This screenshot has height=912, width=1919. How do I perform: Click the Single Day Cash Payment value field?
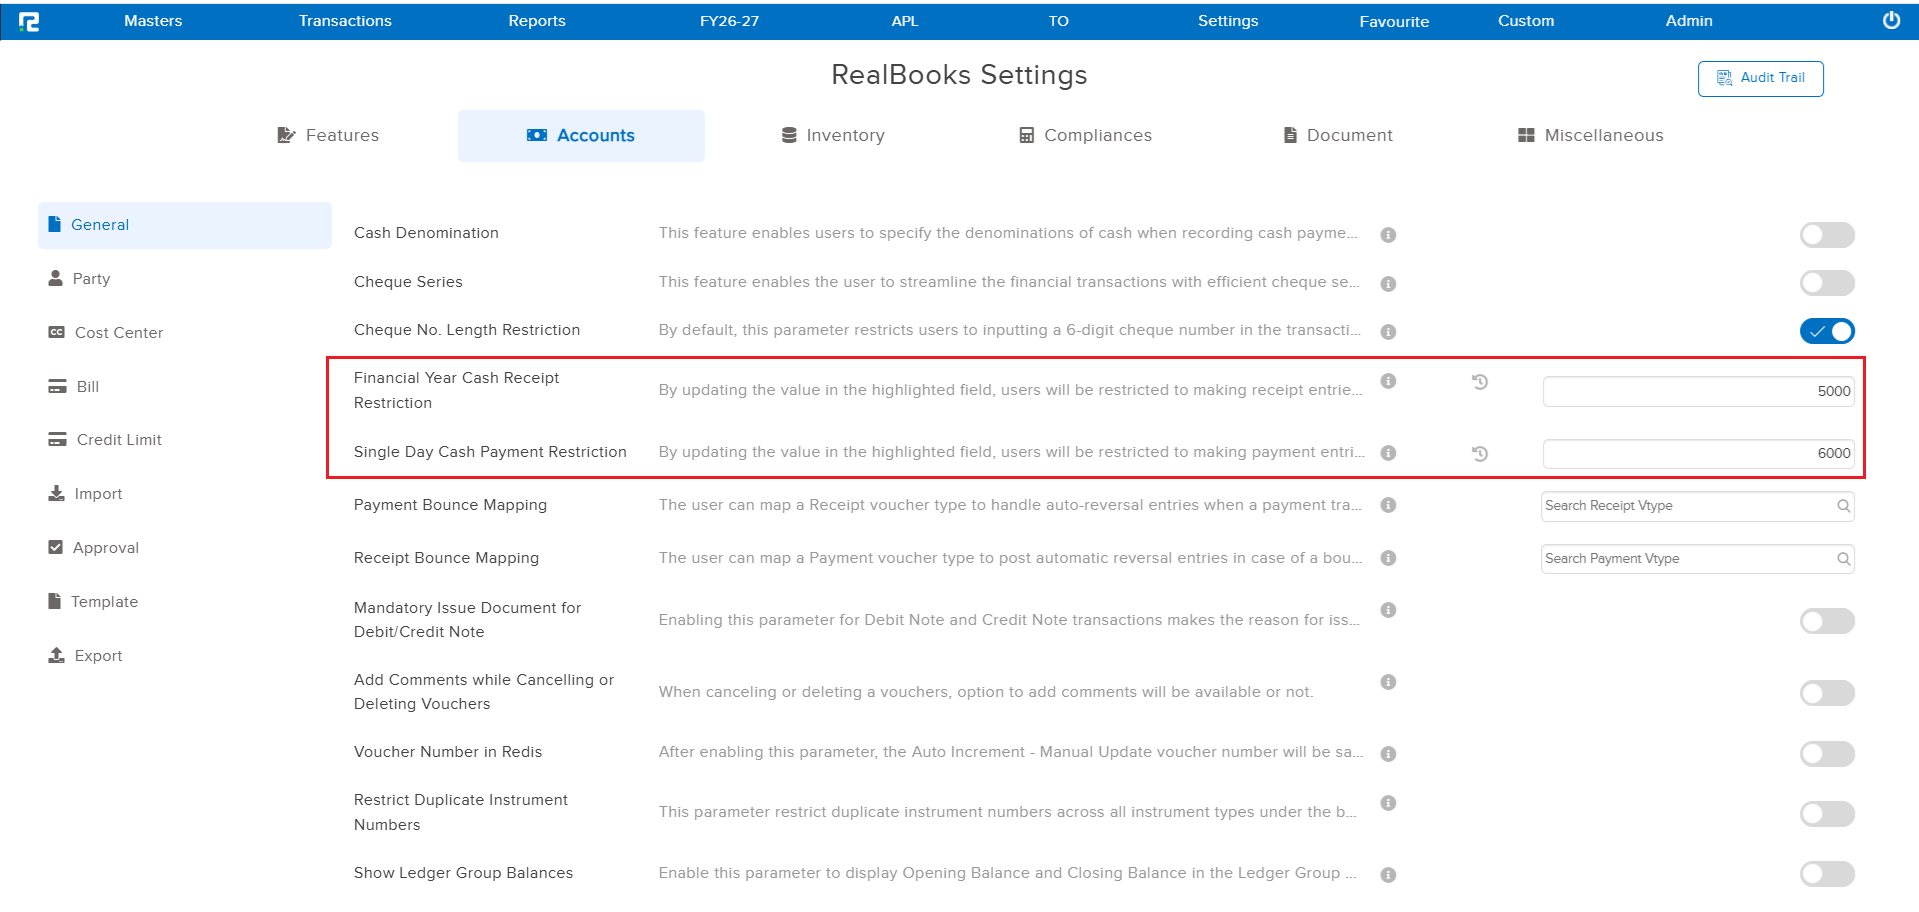point(1698,453)
